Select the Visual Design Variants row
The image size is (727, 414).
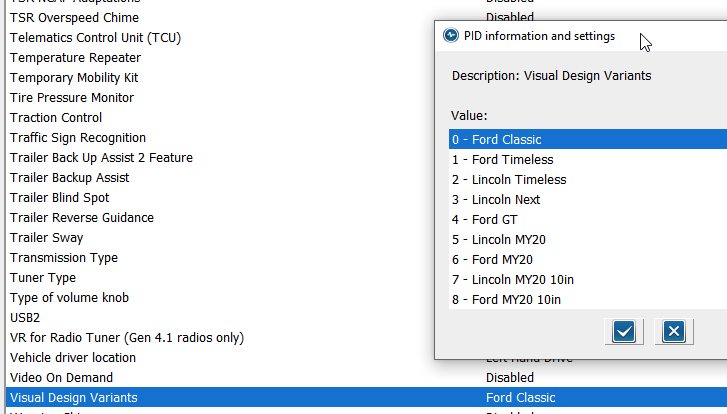coord(366,397)
